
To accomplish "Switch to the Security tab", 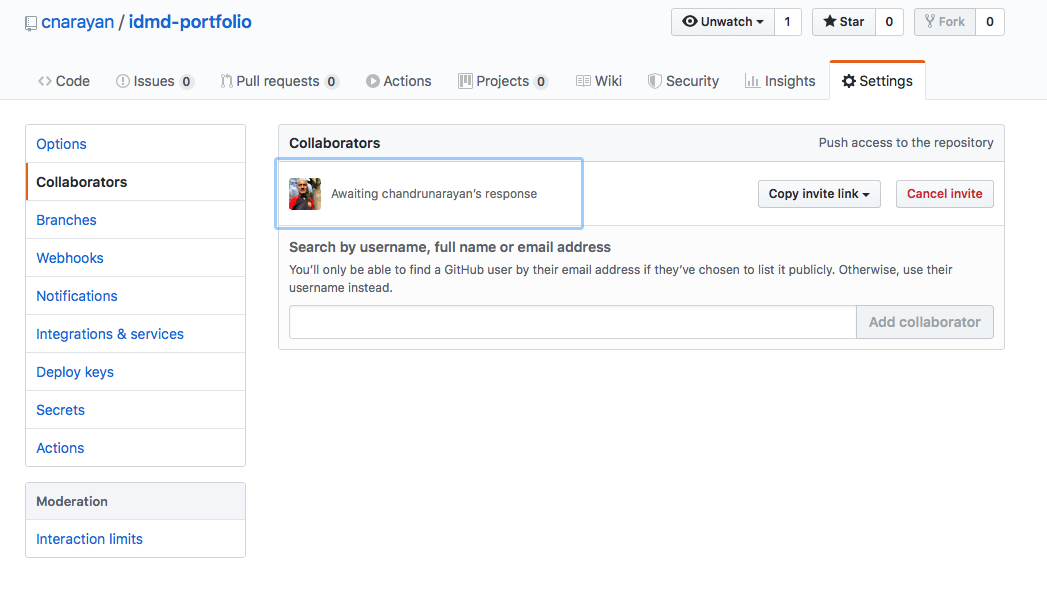I will (683, 81).
